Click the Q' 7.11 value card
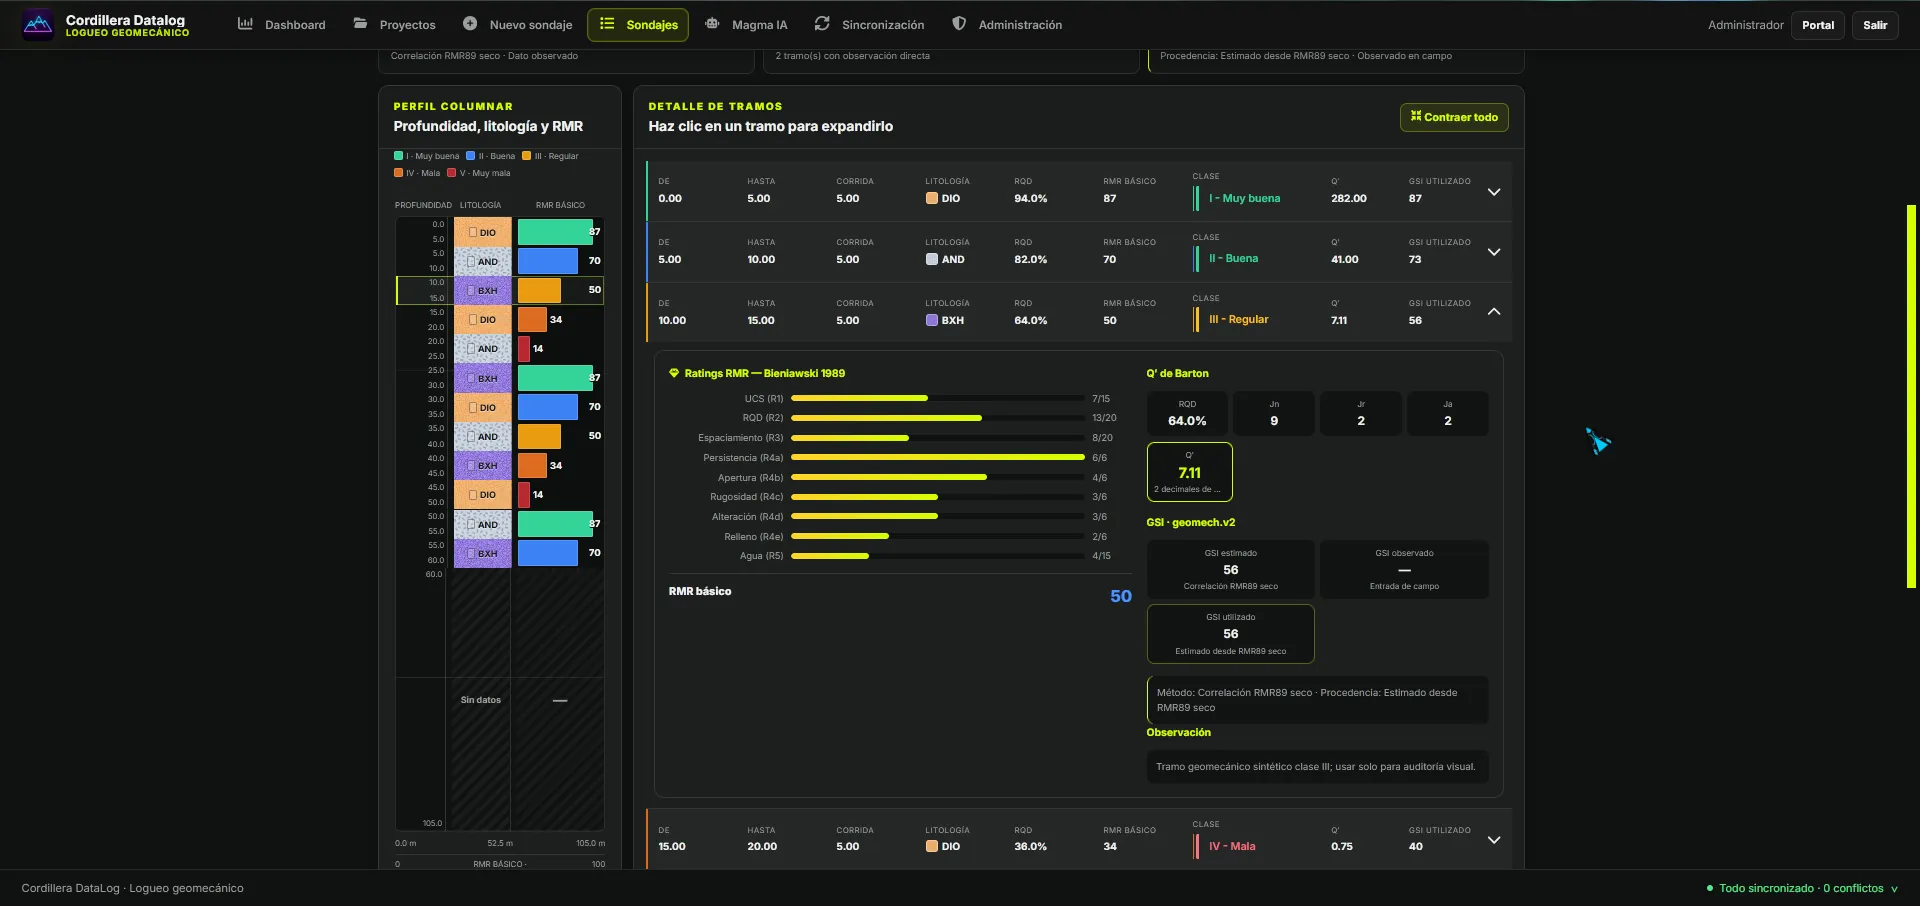Viewport: 1920px width, 906px height. [1189, 472]
